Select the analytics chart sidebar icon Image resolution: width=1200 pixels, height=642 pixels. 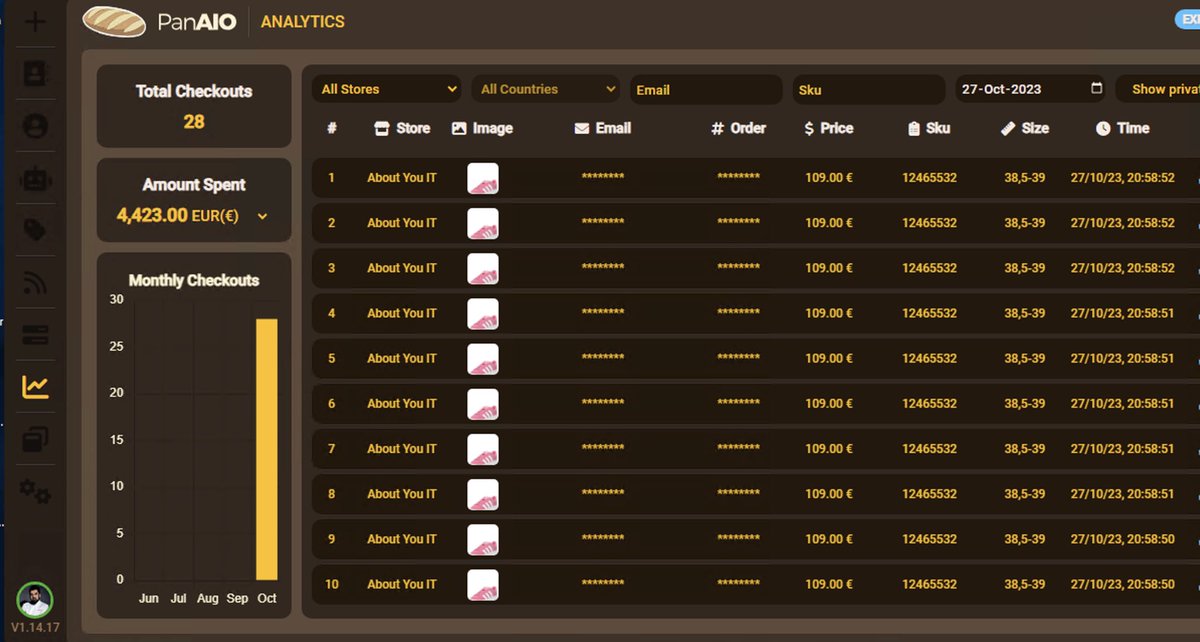click(x=35, y=388)
